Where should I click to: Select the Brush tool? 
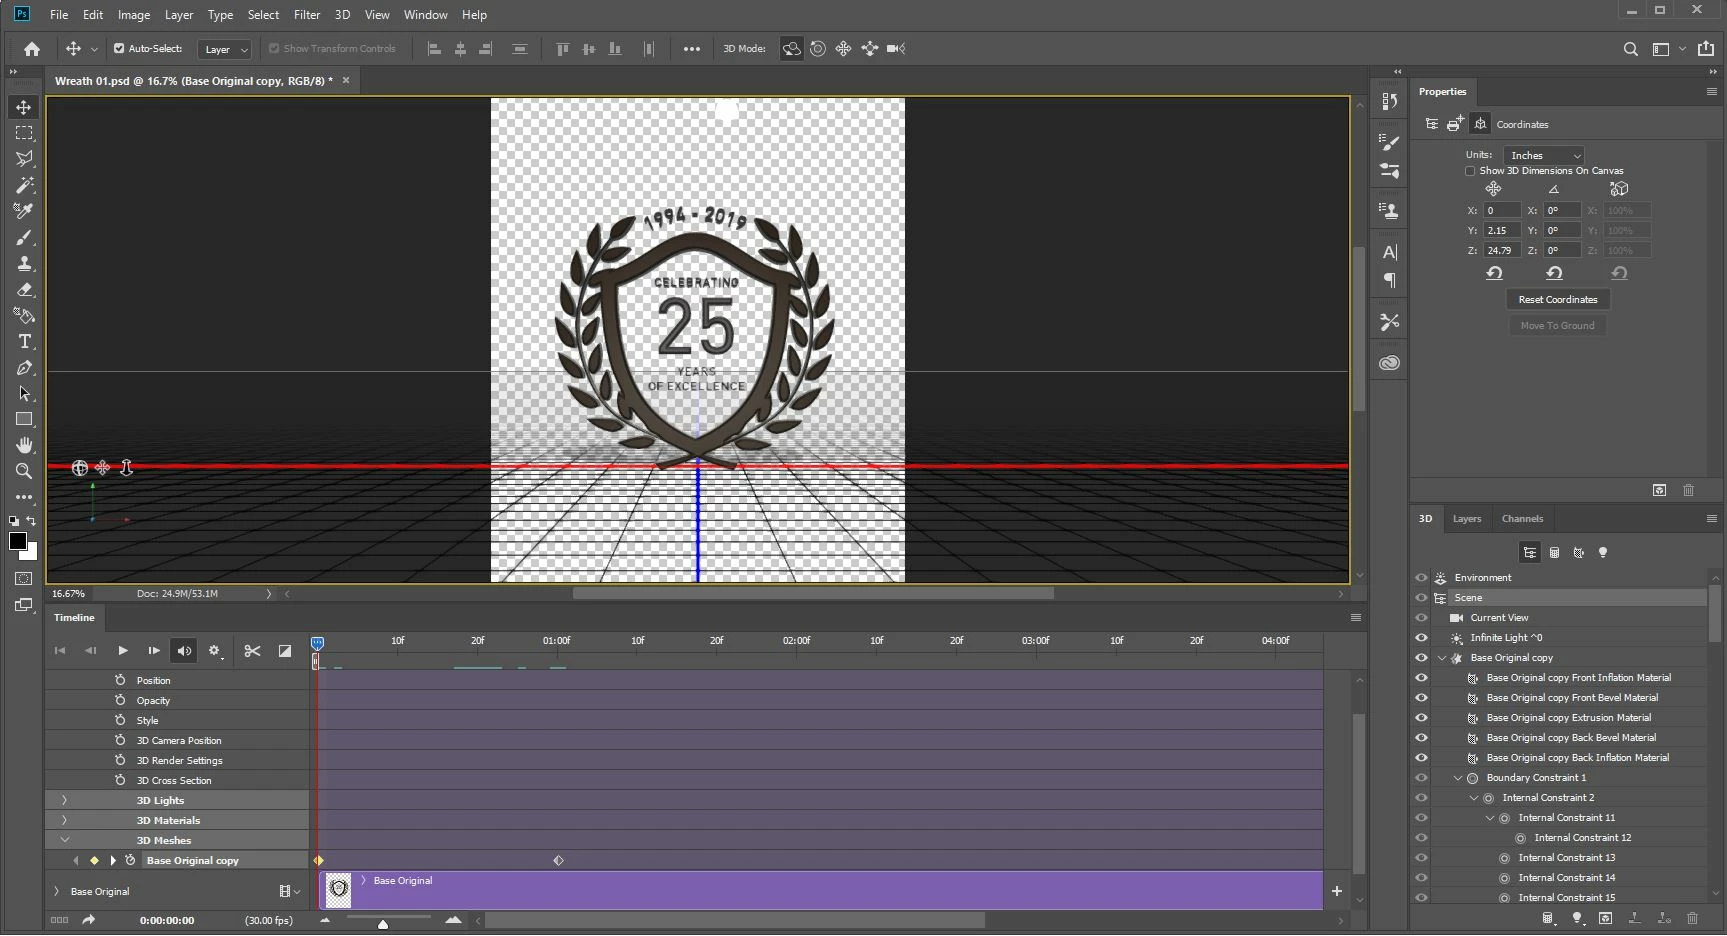pos(24,238)
